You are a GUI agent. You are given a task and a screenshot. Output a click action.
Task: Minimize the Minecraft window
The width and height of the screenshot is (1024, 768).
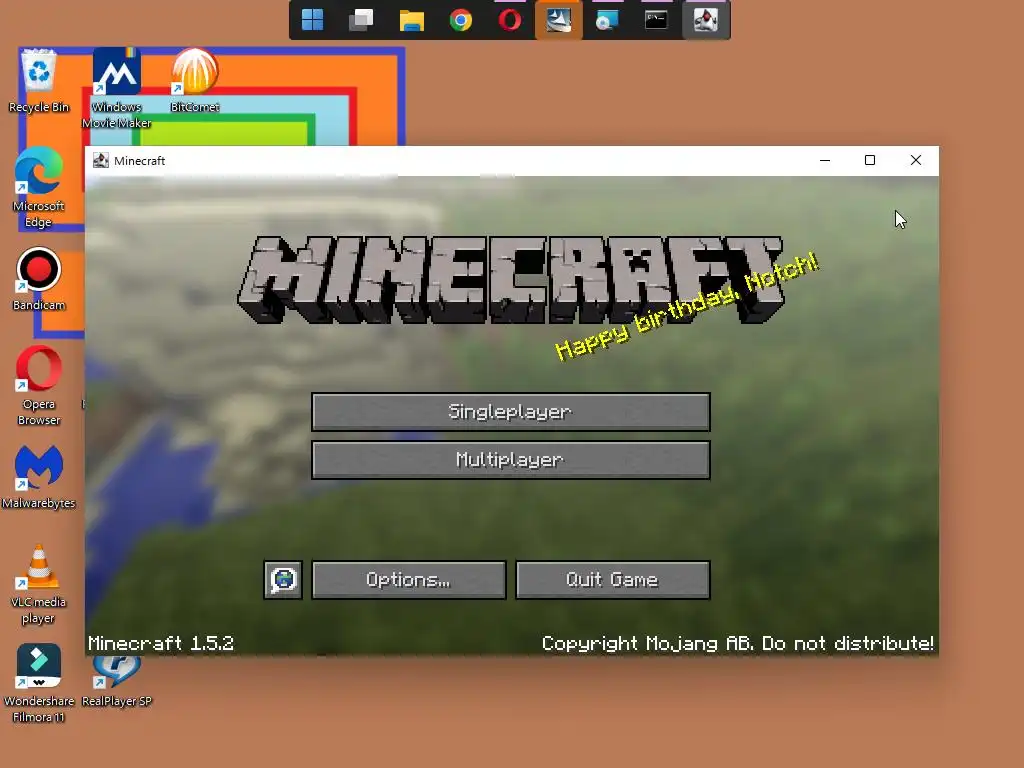point(825,161)
